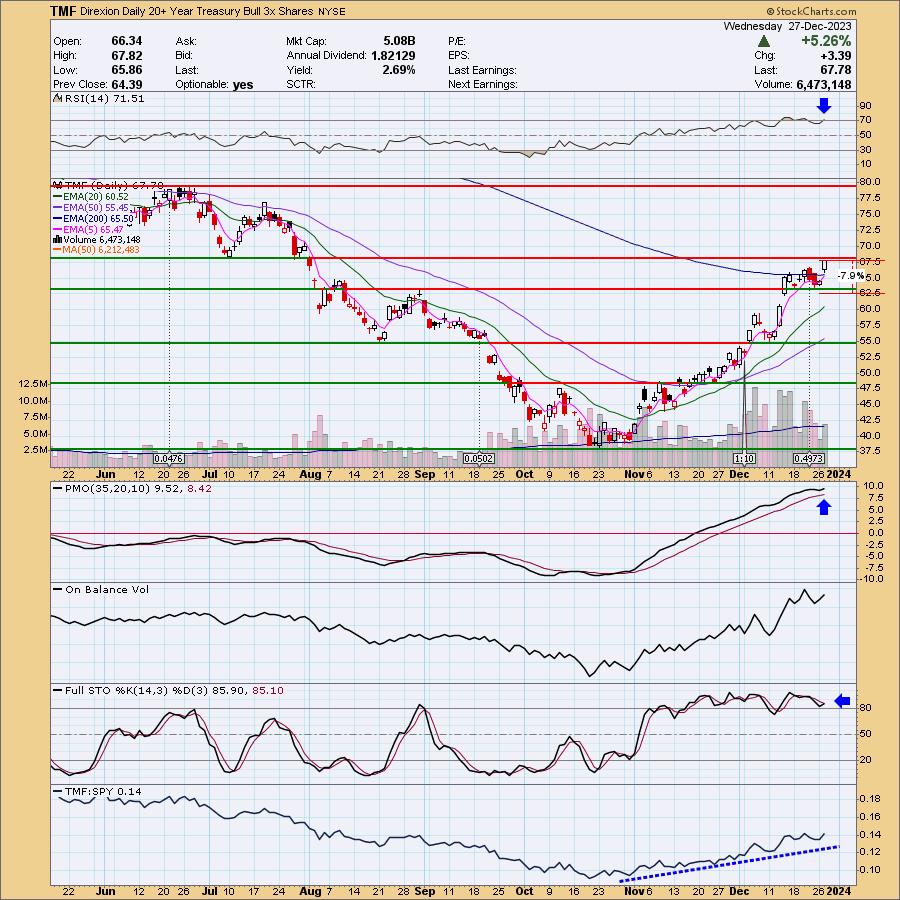Click the Optionable value "yes"

pyautogui.click(x=243, y=84)
